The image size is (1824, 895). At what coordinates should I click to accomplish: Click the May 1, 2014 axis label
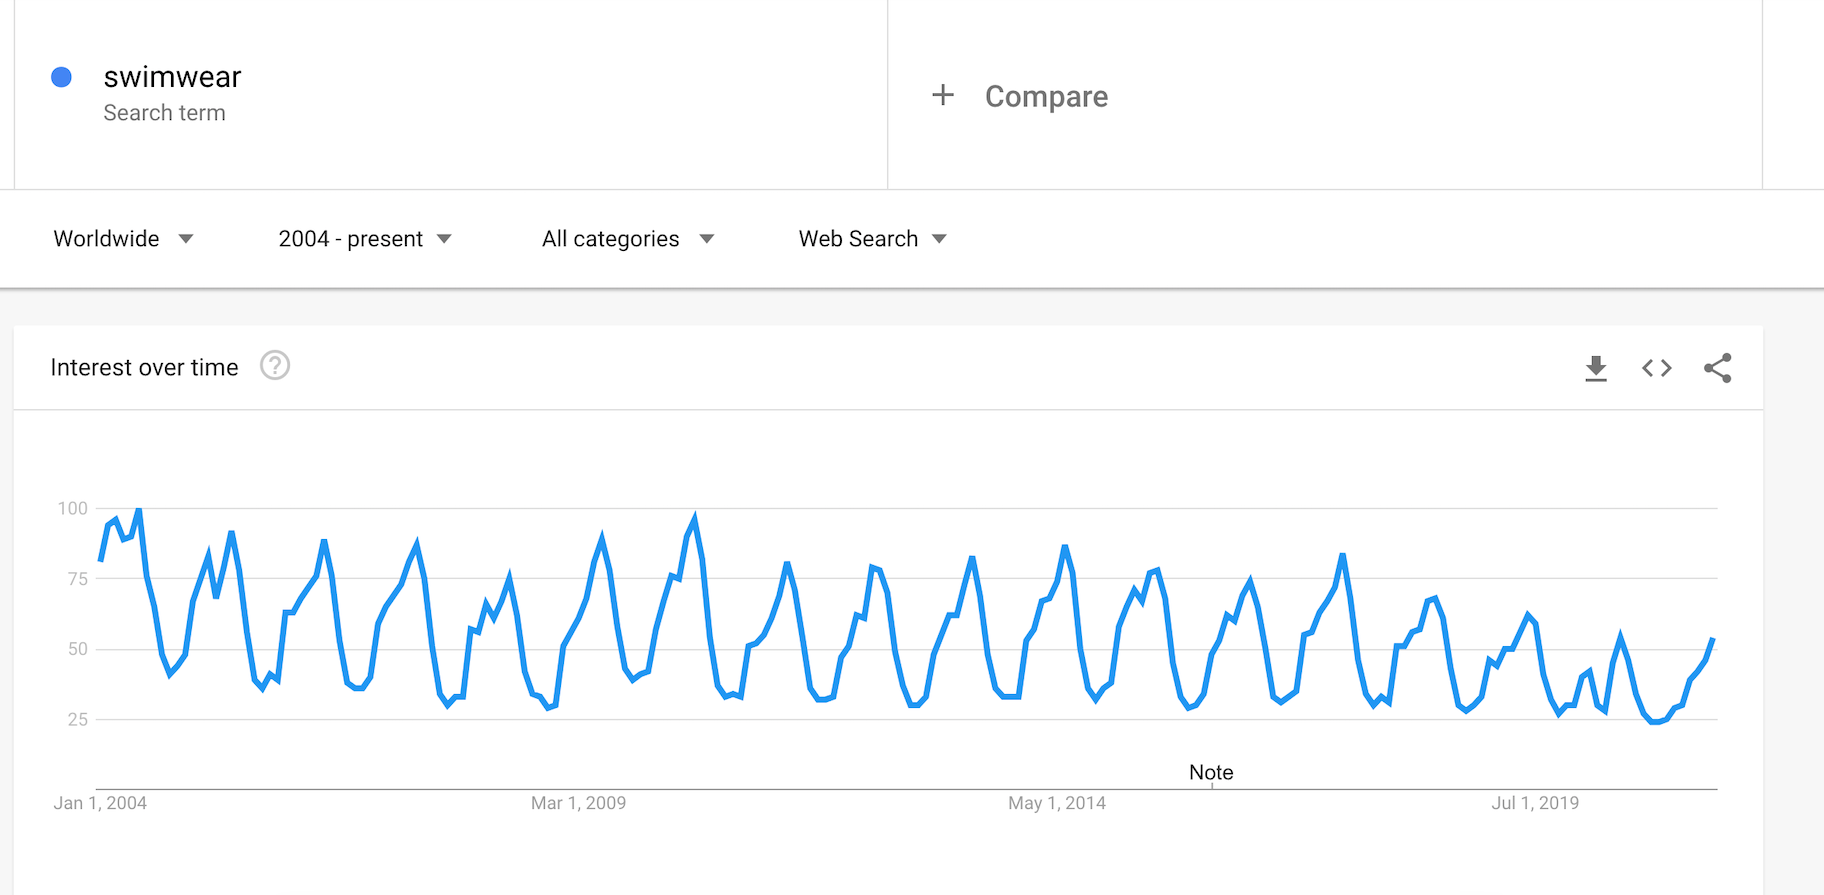(1056, 803)
